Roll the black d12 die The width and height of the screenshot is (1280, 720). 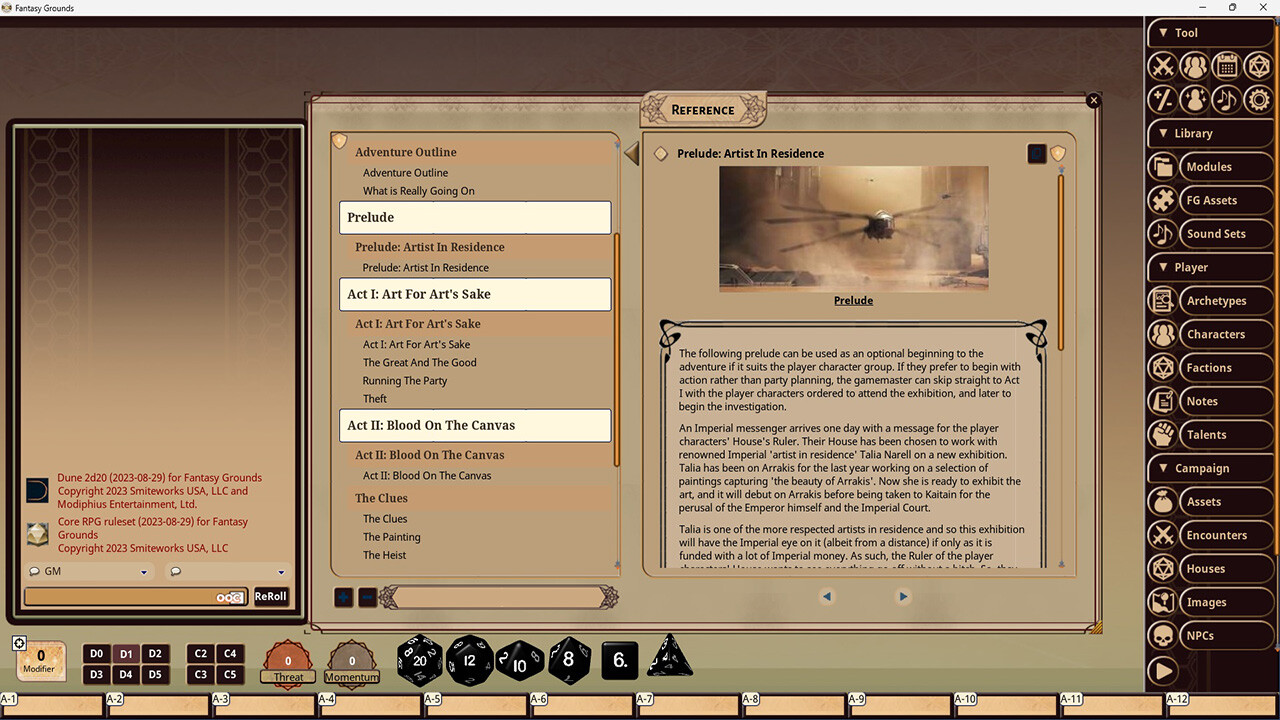470,661
